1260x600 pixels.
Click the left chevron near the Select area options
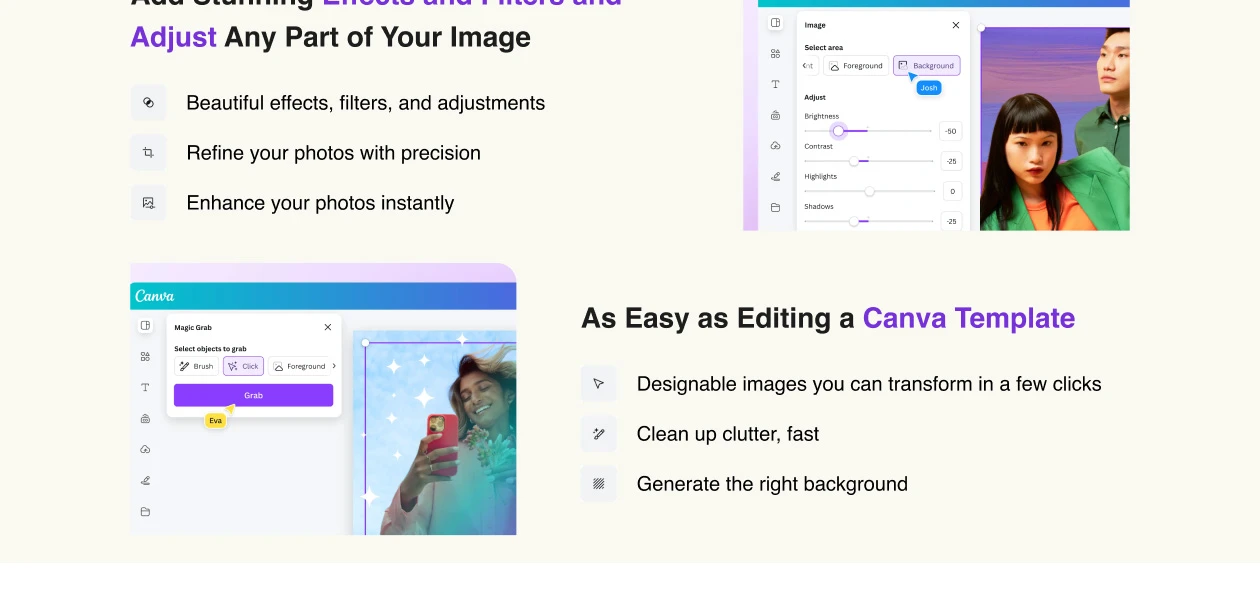(807, 65)
